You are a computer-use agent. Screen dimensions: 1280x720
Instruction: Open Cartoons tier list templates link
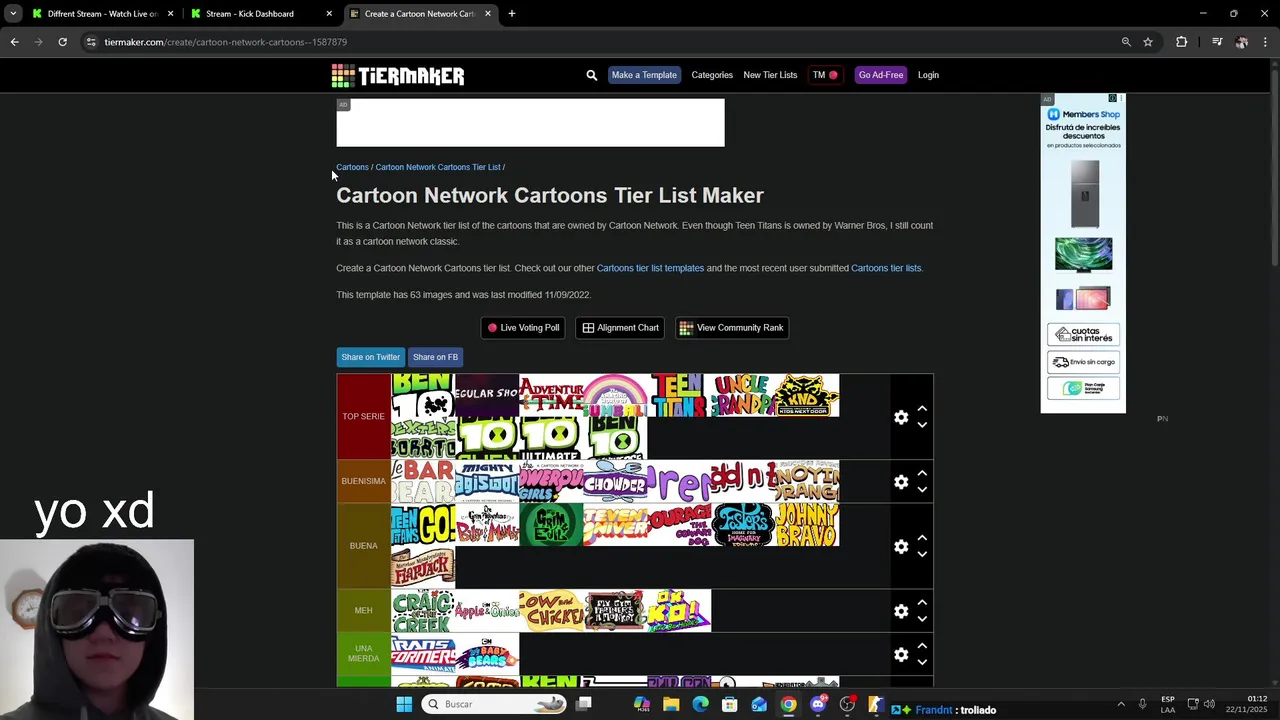pos(650,268)
